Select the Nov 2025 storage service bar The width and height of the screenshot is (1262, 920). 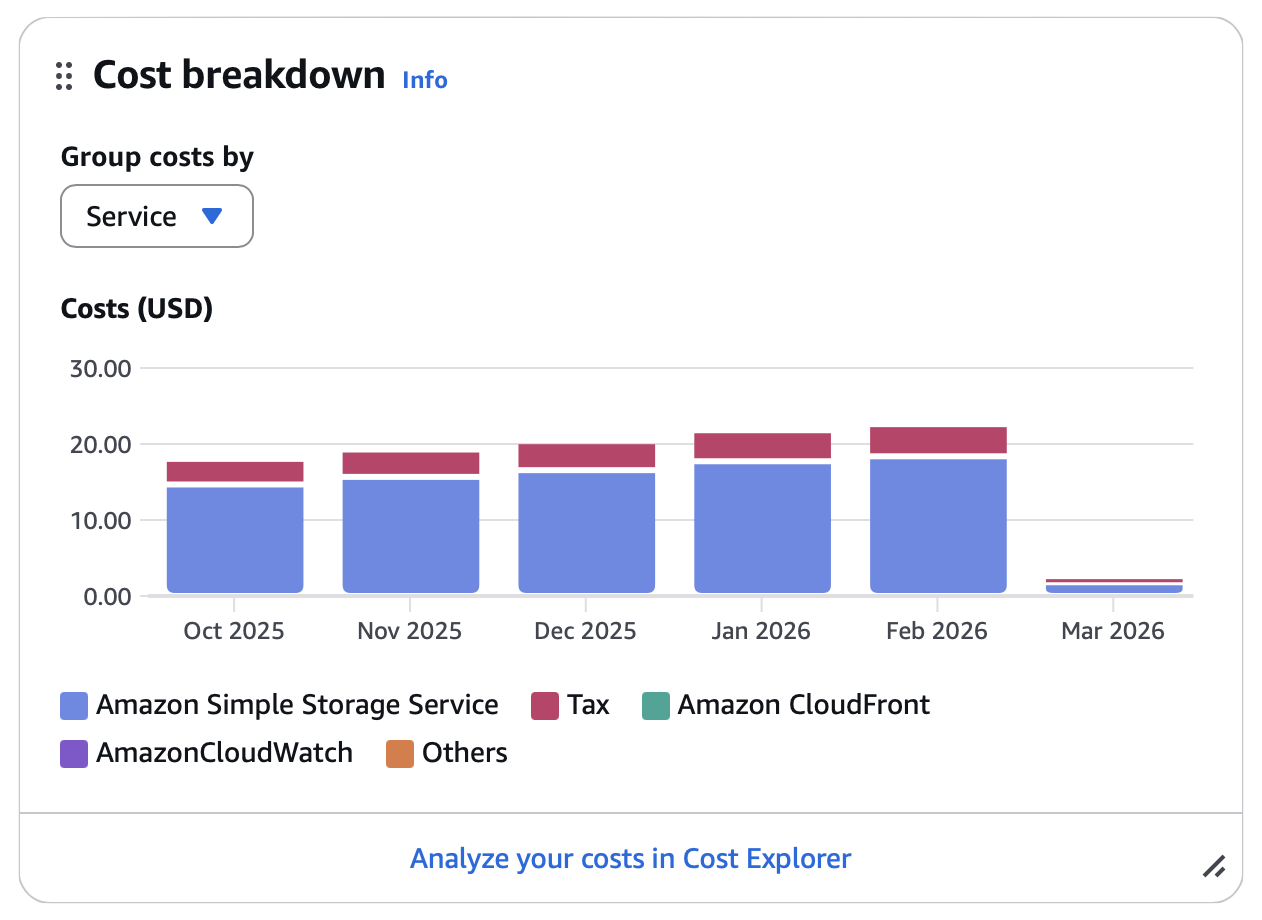point(411,536)
